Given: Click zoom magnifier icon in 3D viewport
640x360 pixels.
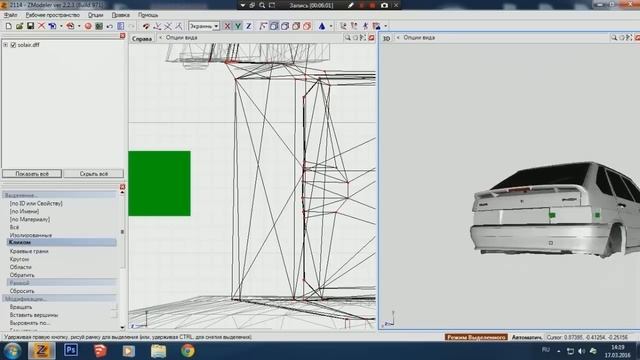Looking at the screenshot, I should tap(613, 38).
